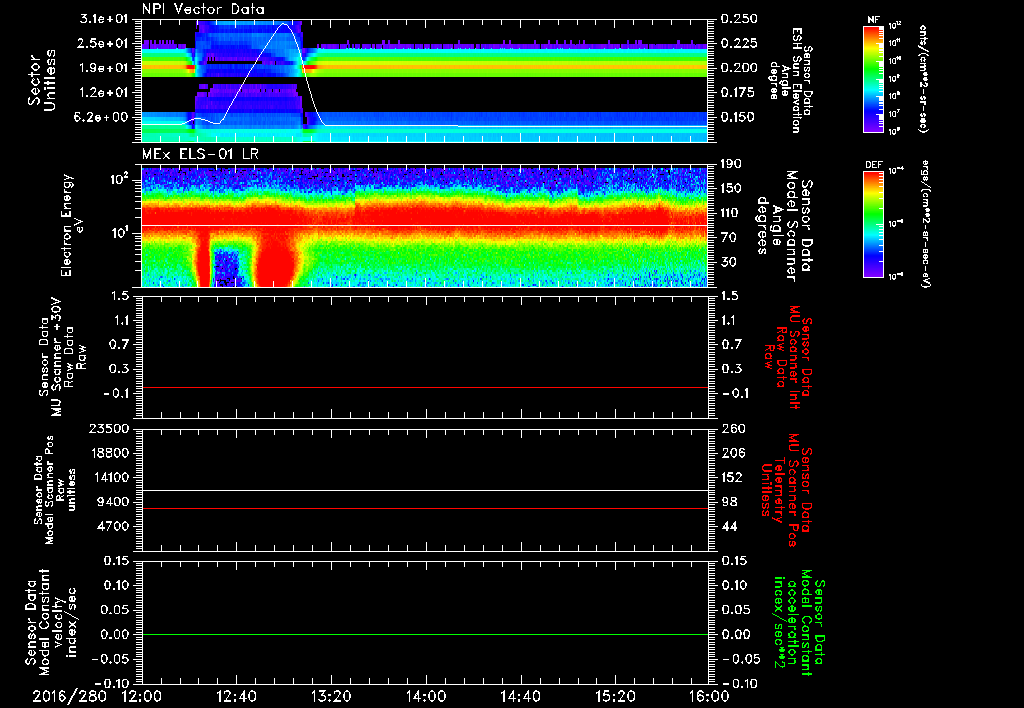1024x708 pixels.
Task: Click the MU Scanner +30V Raw Data label
Action: [62, 358]
